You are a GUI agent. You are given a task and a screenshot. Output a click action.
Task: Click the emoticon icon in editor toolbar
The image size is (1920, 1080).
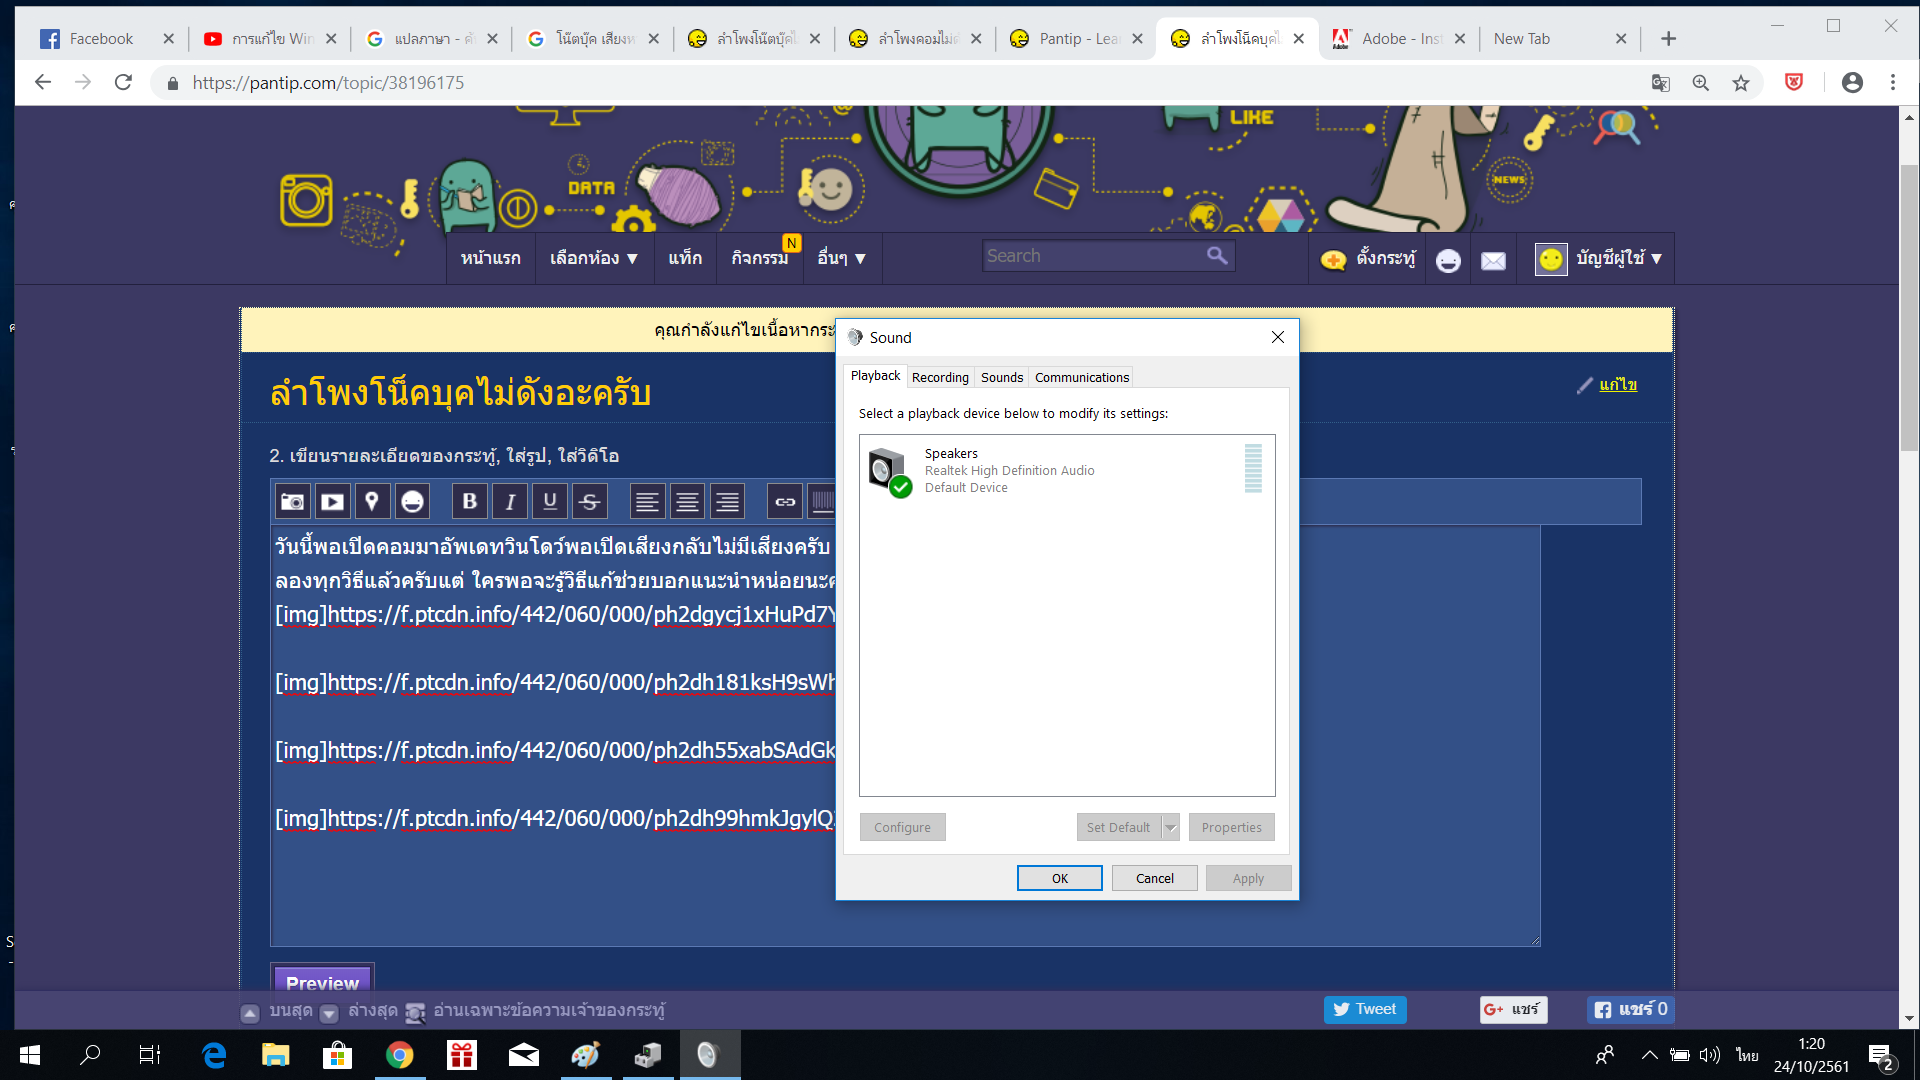[x=412, y=501]
